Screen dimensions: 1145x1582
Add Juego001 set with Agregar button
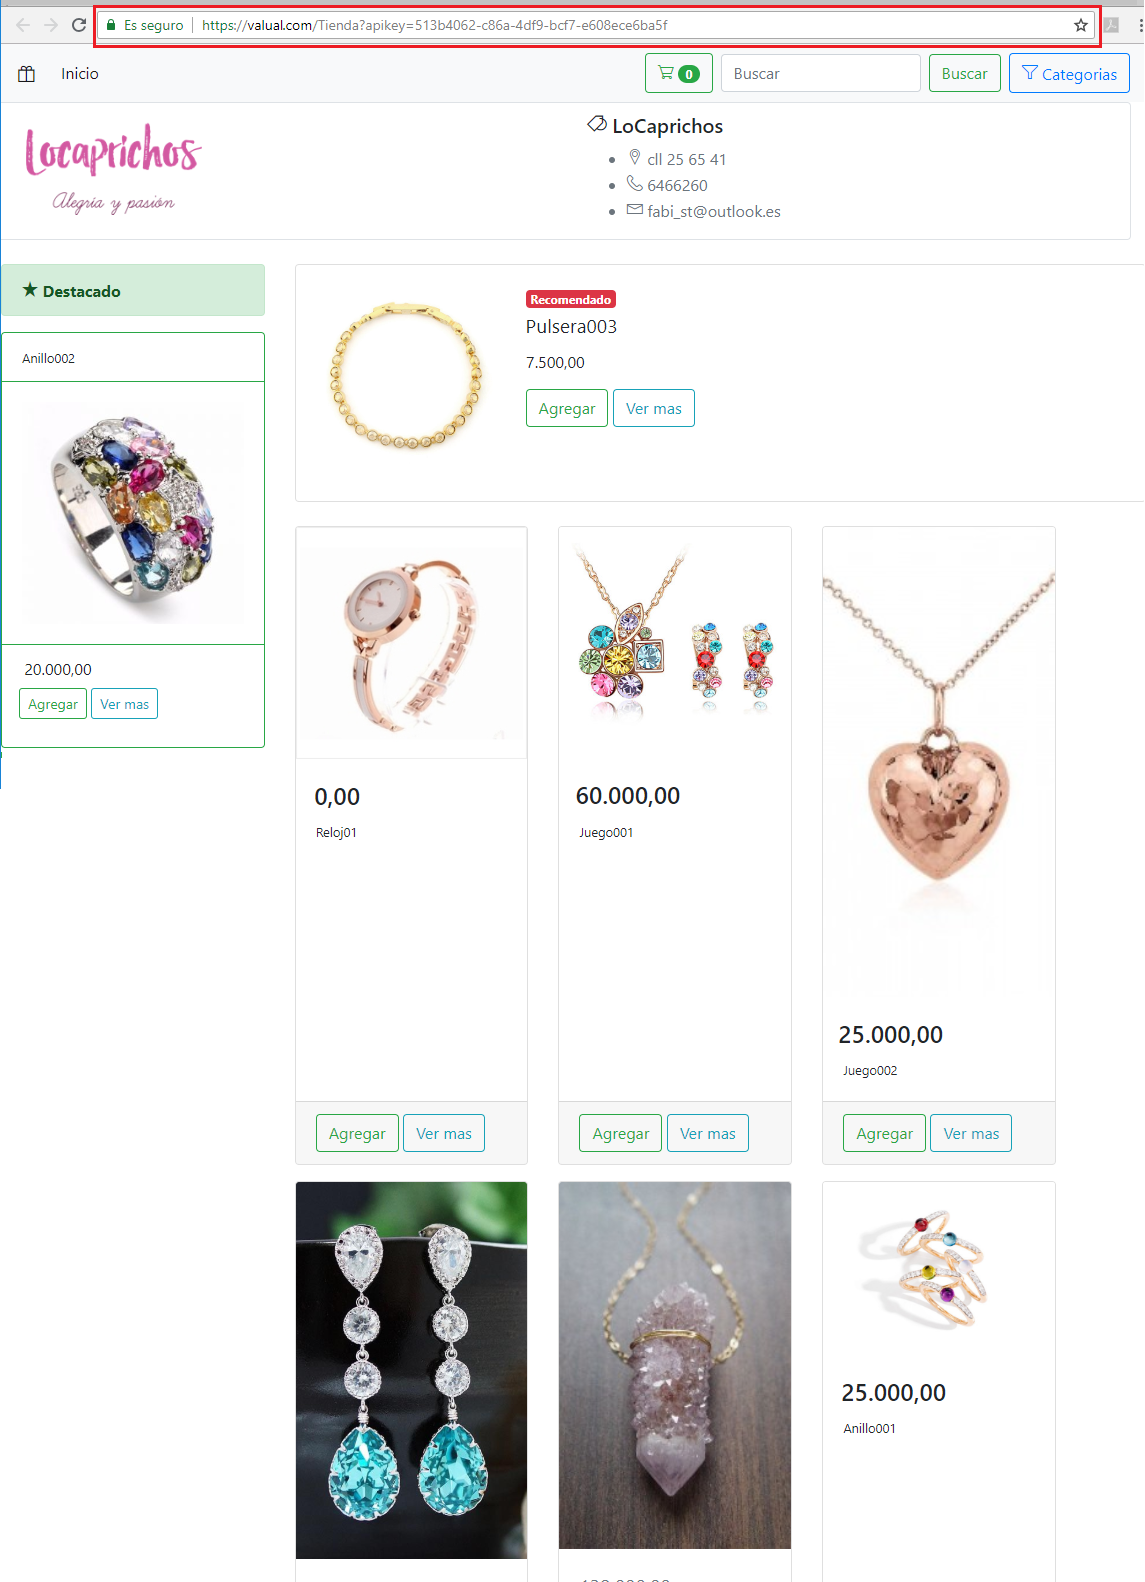coord(621,1133)
